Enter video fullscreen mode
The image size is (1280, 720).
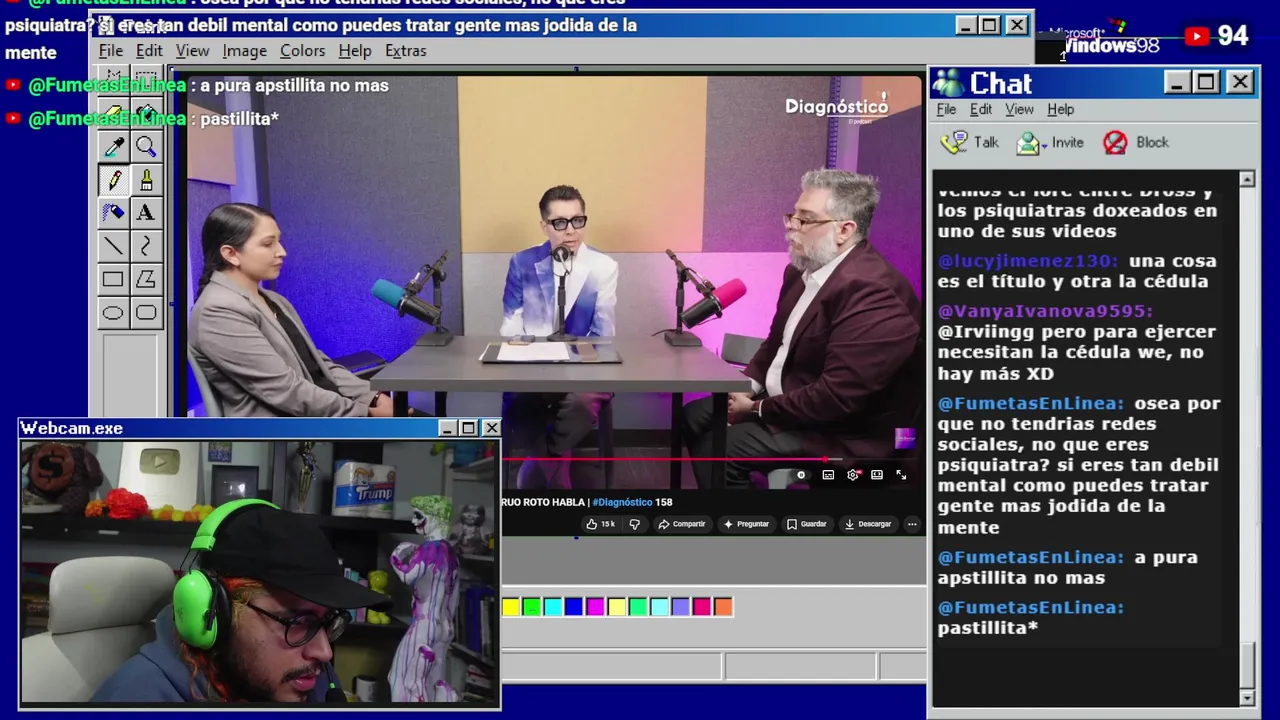pos(901,475)
